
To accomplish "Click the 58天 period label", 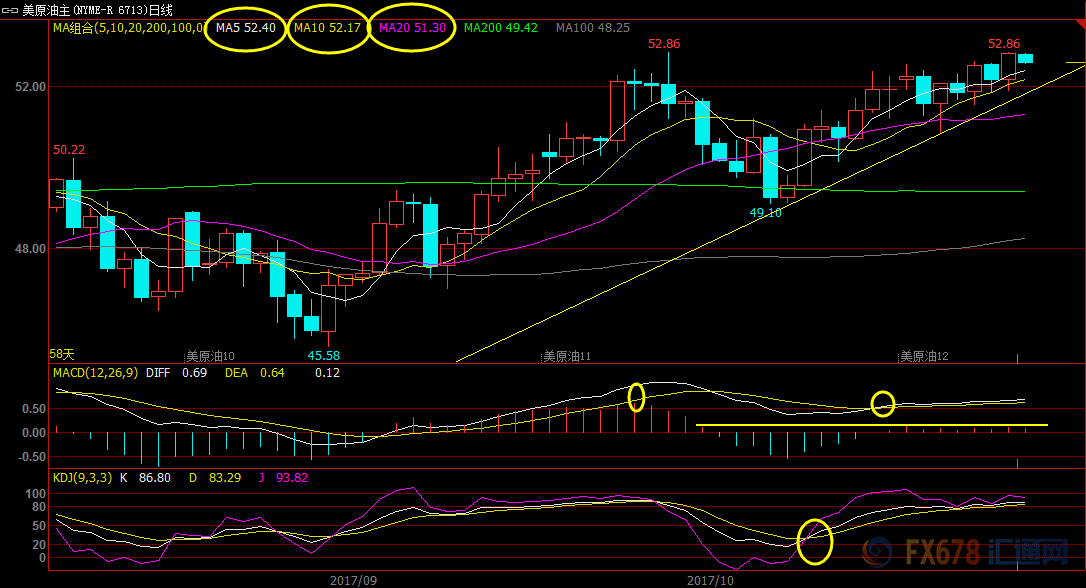I will coord(62,354).
